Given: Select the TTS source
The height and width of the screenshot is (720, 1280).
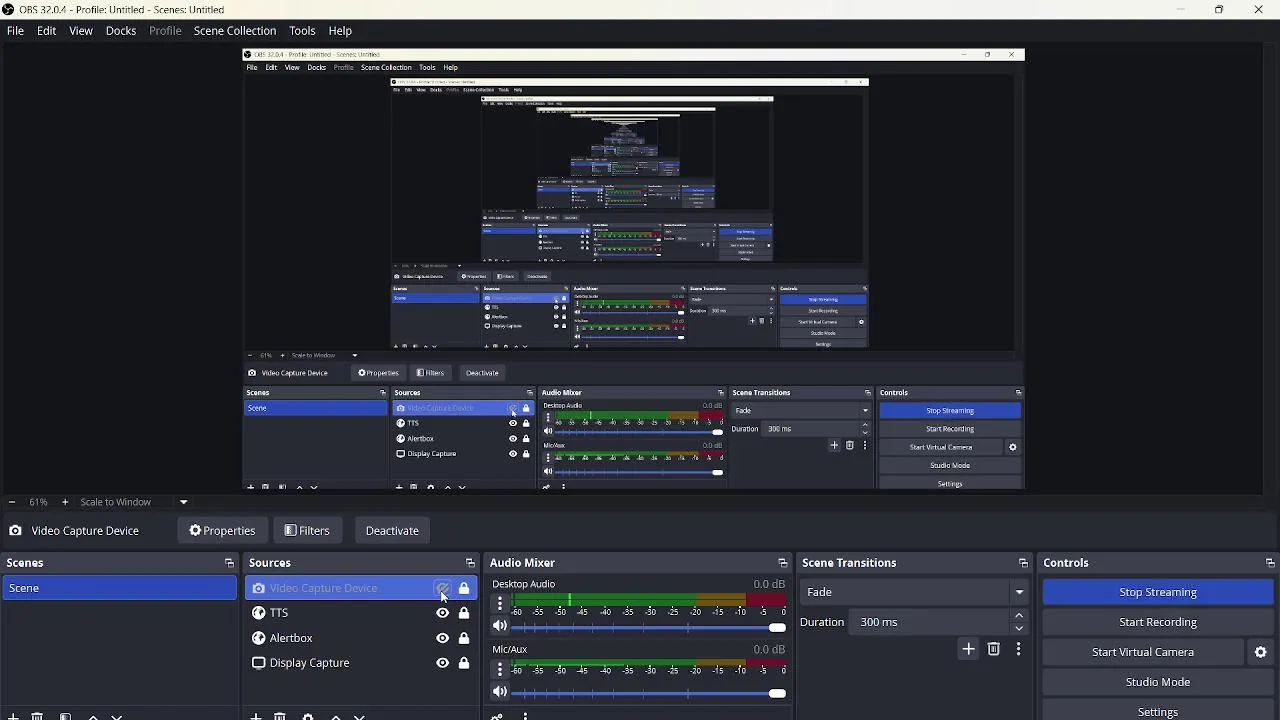Looking at the screenshot, I should tap(279, 613).
